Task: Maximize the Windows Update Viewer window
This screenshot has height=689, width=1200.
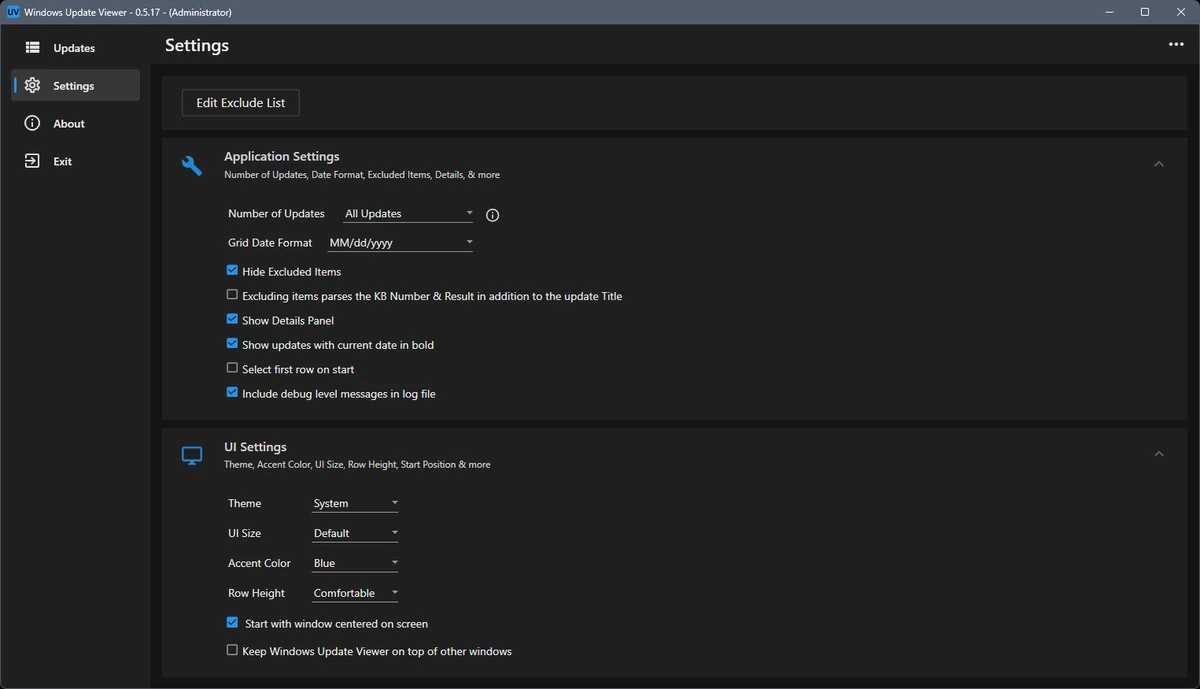Action: coord(1145,12)
